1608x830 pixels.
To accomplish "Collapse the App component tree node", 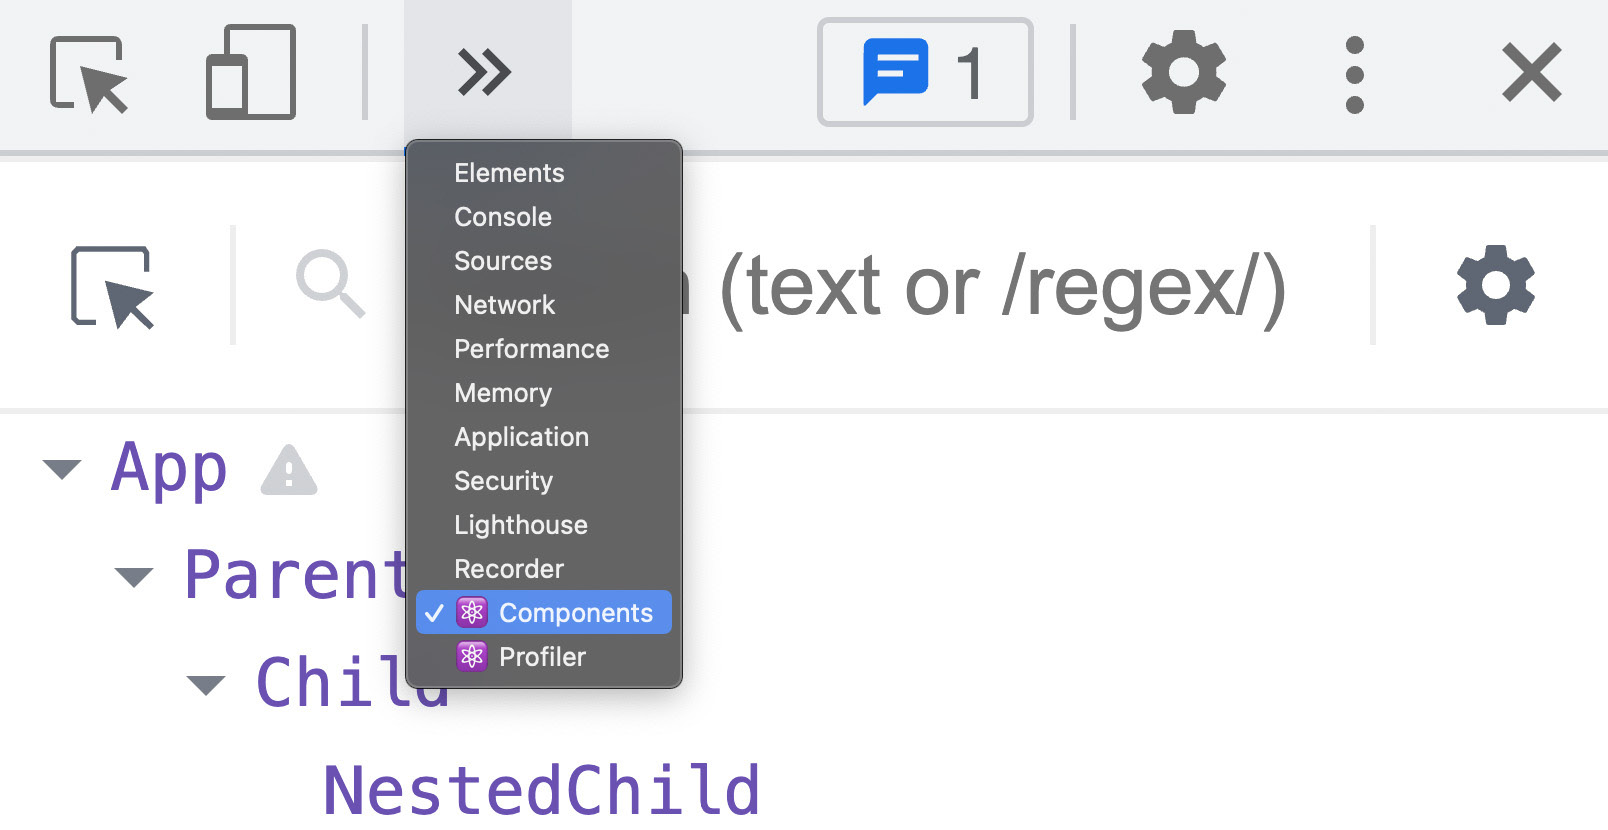I will 63,468.
